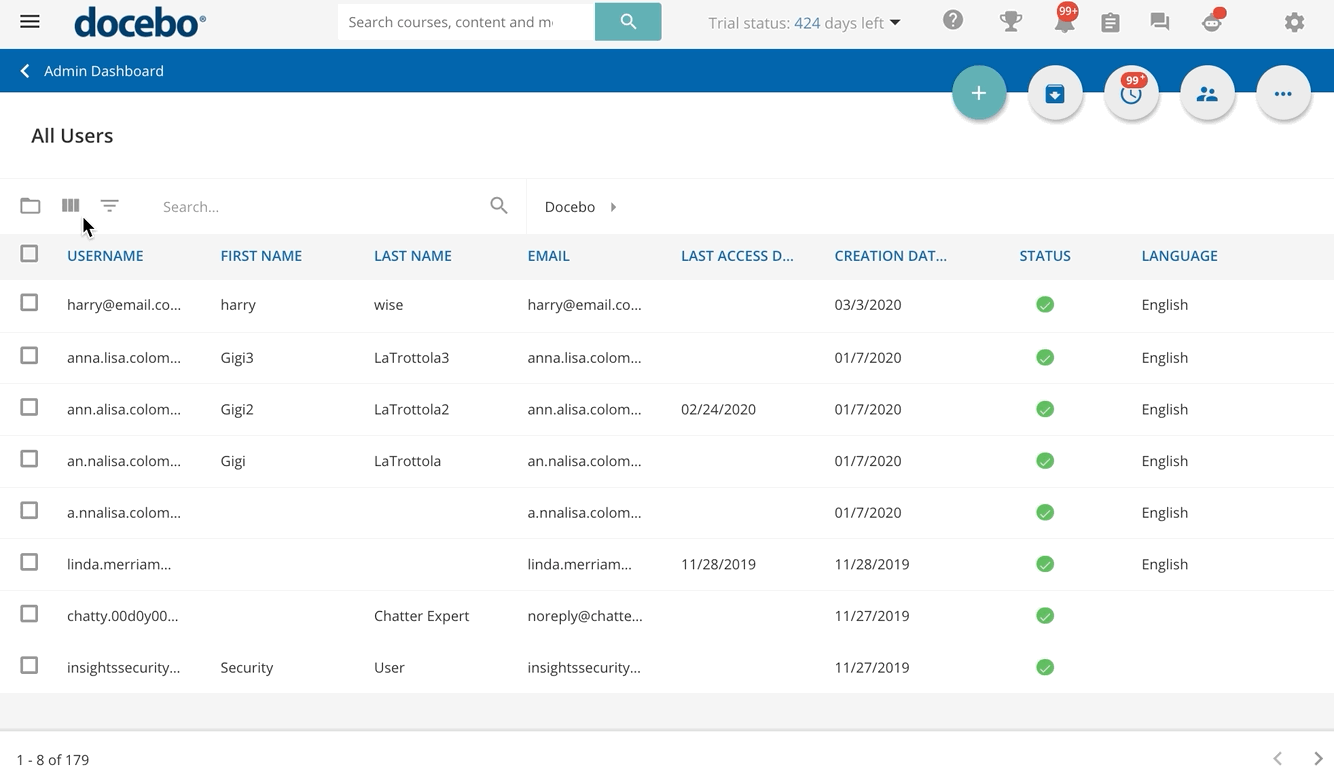The width and height of the screenshot is (1334, 780).
Task: Click the 1 - 8 of 179 counter
Action: click(53, 760)
